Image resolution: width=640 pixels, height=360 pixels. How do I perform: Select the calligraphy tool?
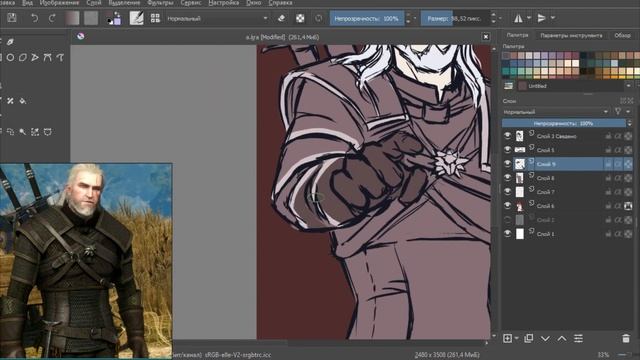(x=11, y=42)
